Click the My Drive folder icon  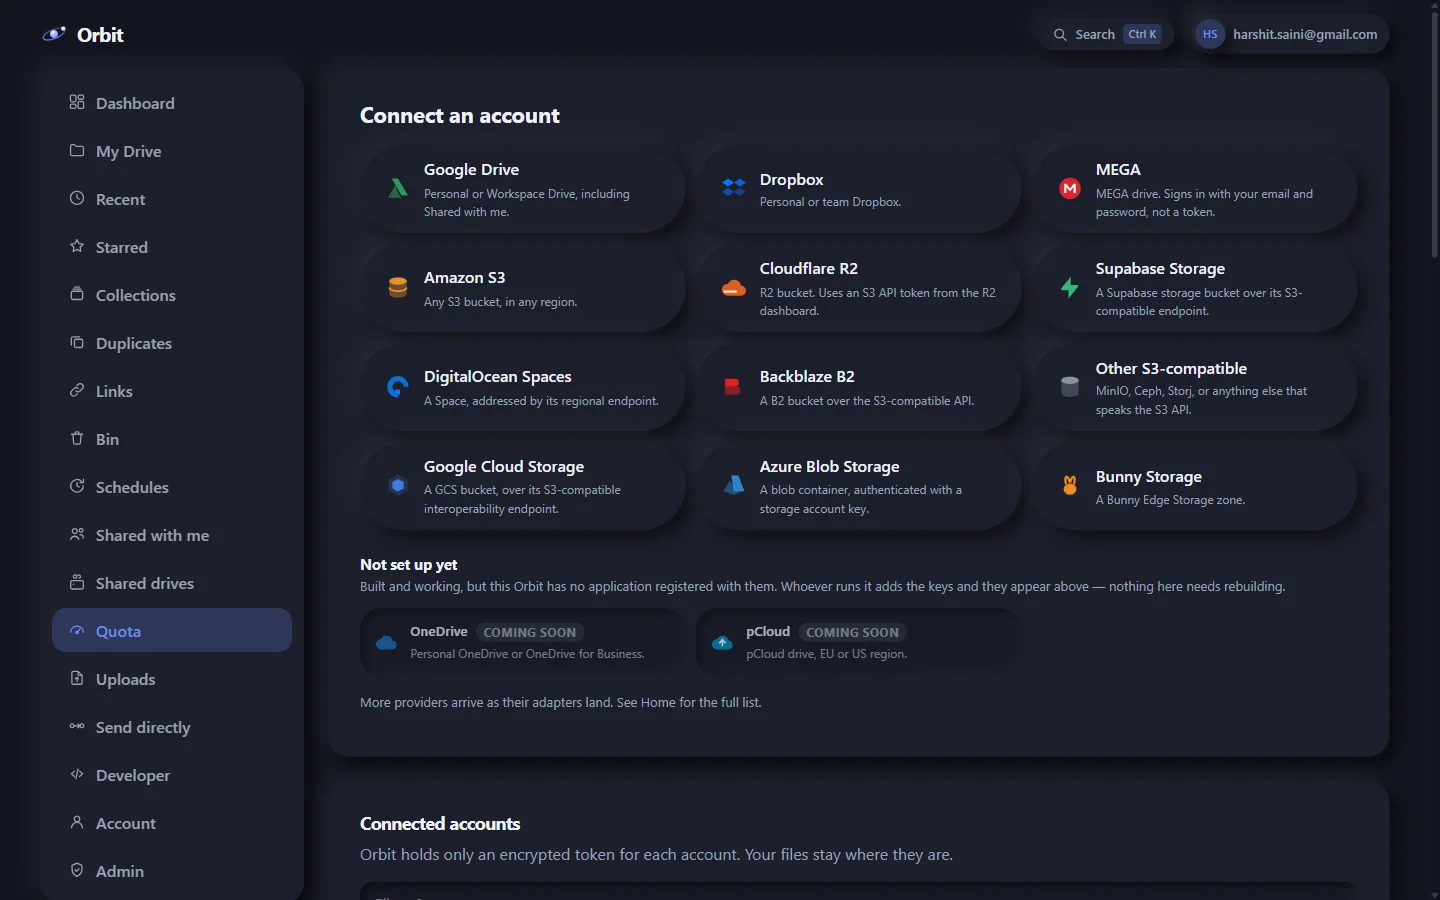[x=77, y=150]
